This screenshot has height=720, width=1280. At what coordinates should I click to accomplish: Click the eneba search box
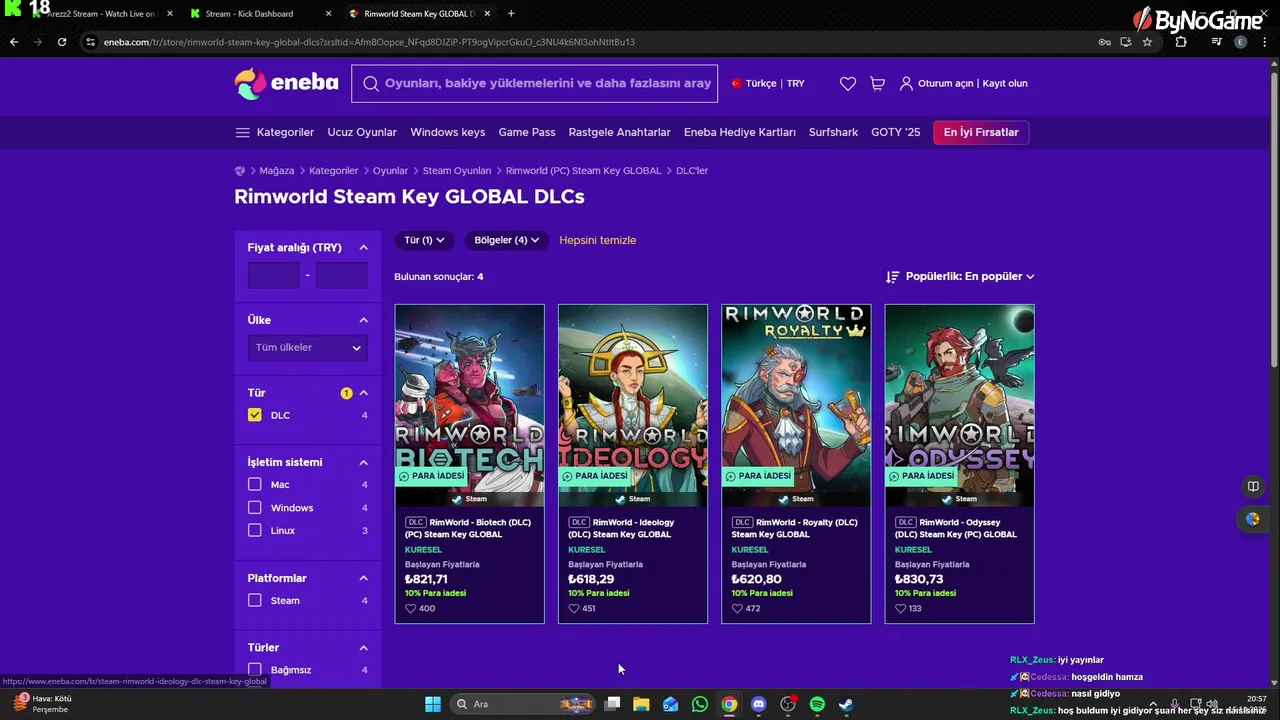(x=535, y=83)
